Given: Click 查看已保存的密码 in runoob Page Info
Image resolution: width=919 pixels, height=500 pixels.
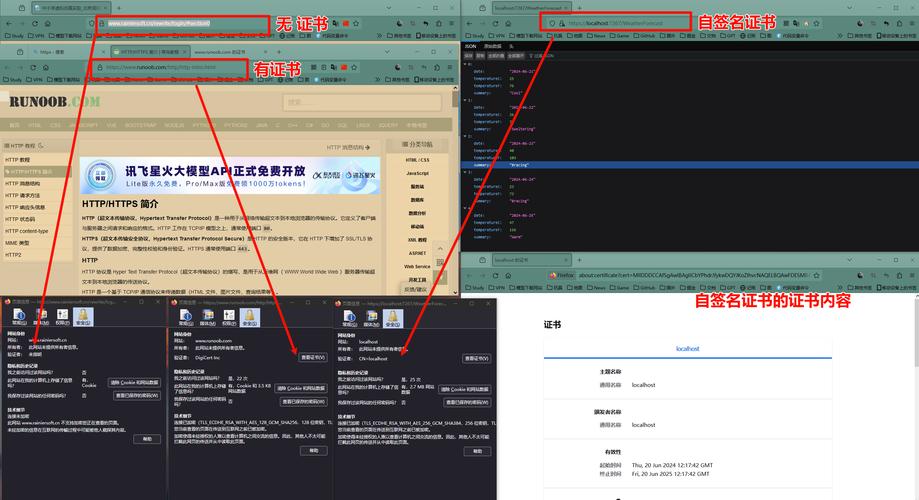Looking at the screenshot, I should (304, 402).
